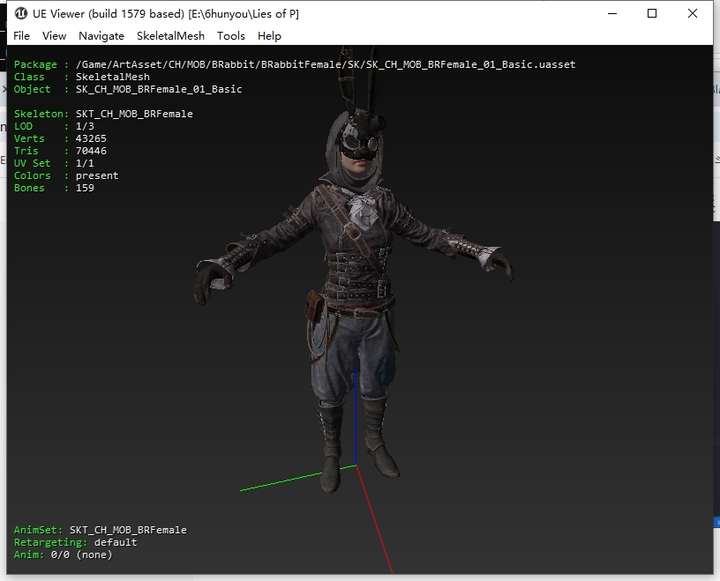Click the red axis line on the floor

pos(374,519)
